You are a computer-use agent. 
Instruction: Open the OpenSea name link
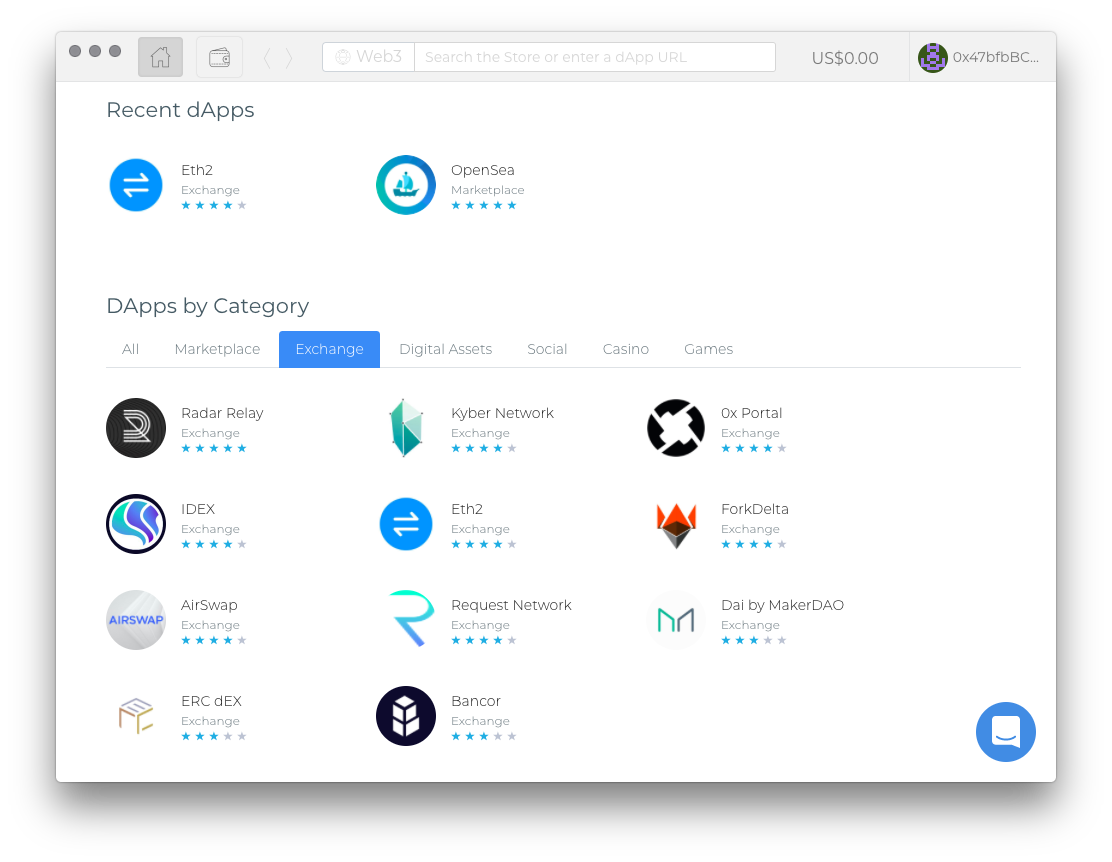point(482,170)
